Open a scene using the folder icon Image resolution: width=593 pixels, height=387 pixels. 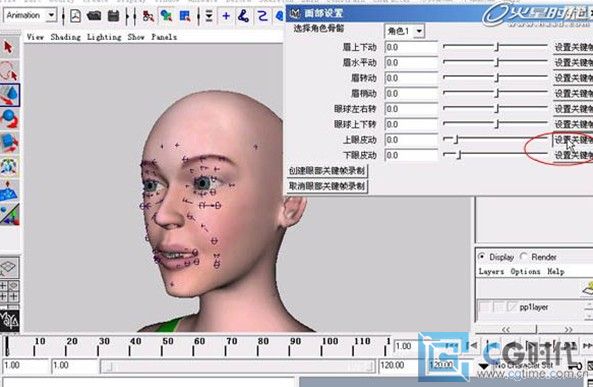[94, 16]
